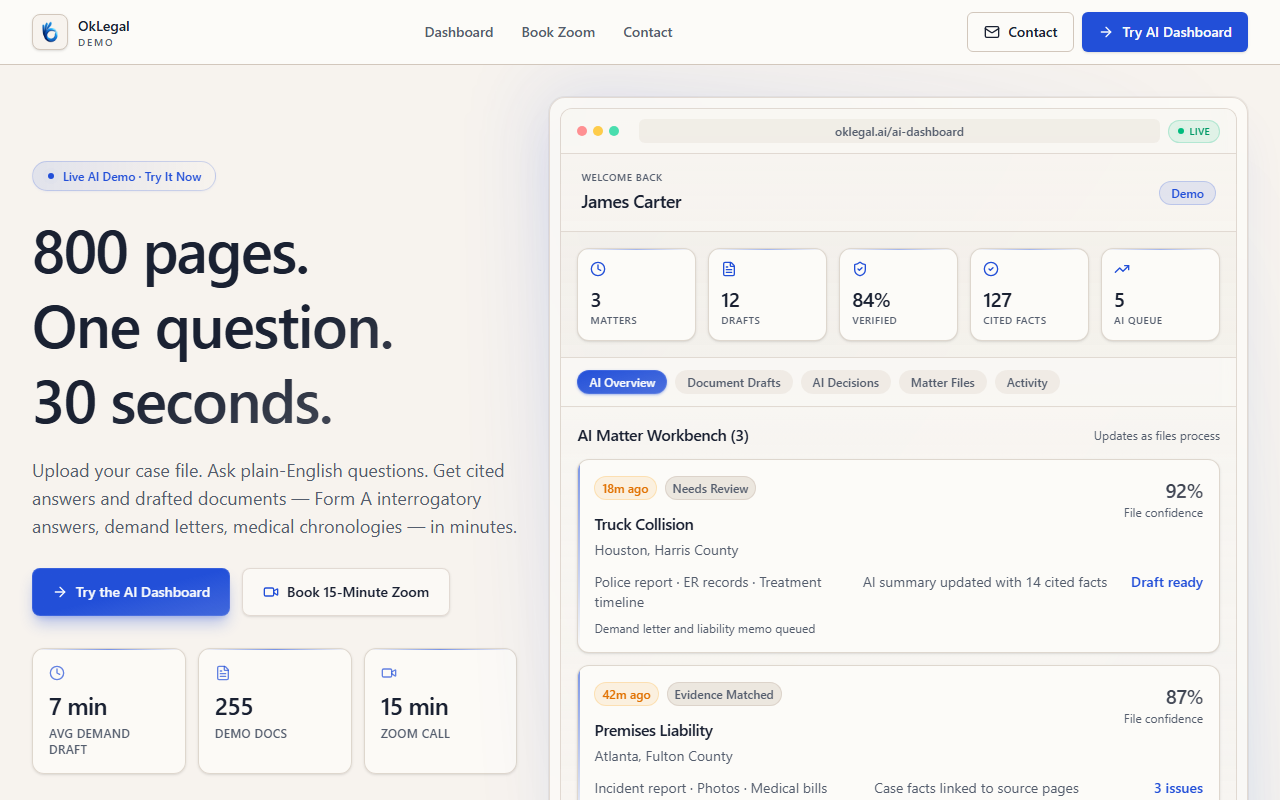Click the Live AI Demo · Try It Now badge
This screenshot has height=800, width=1280.
[x=124, y=177]
